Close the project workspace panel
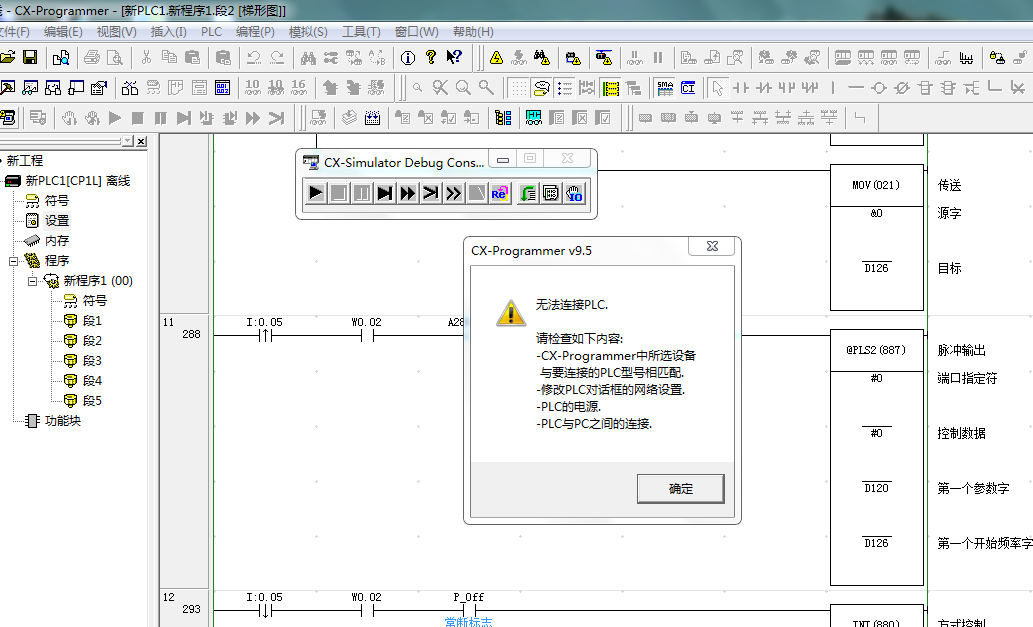 [x=141, y=142]
